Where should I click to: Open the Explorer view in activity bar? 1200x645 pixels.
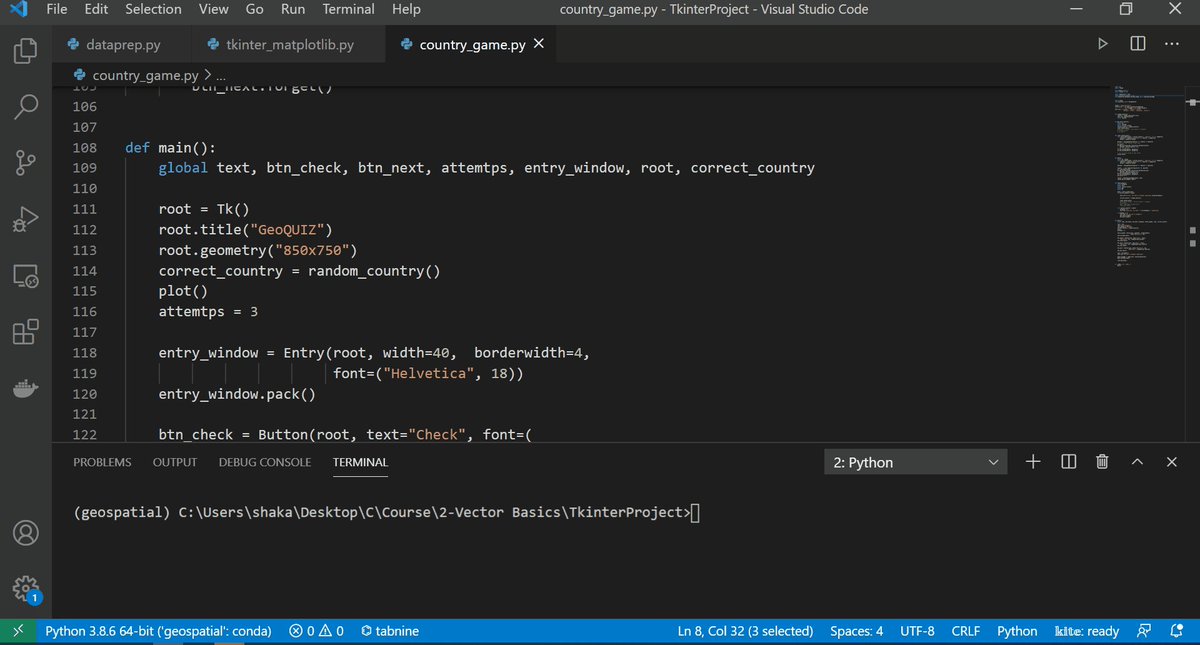[x=25, y=49]
